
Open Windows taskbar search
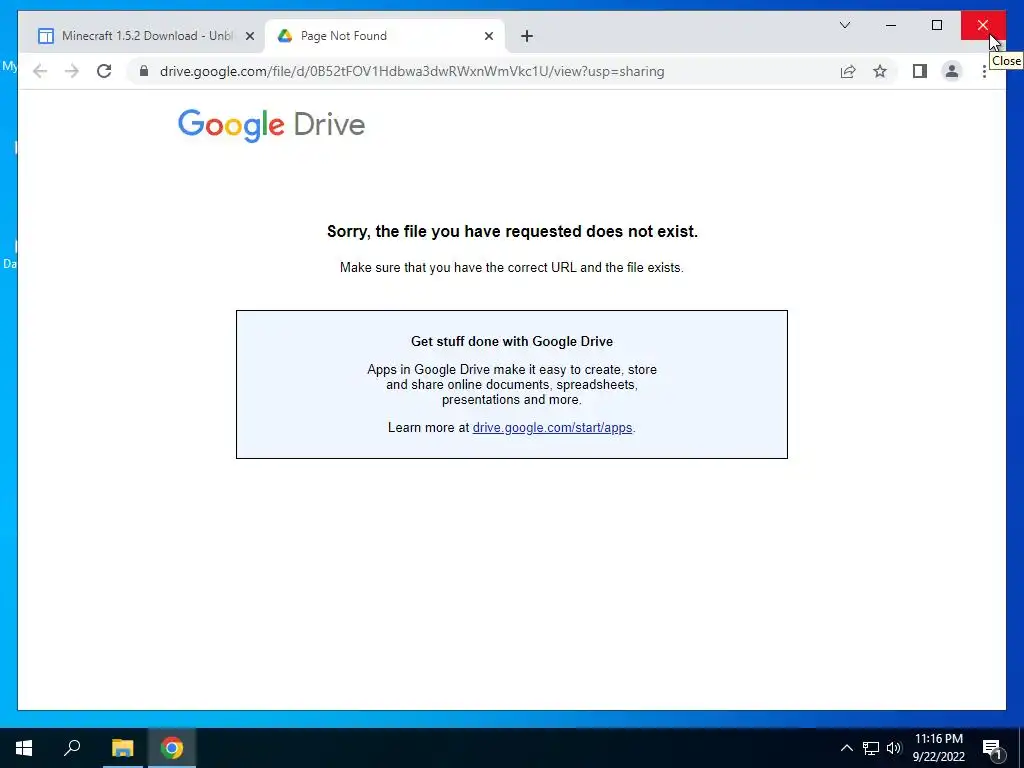(x=72, y=748)
